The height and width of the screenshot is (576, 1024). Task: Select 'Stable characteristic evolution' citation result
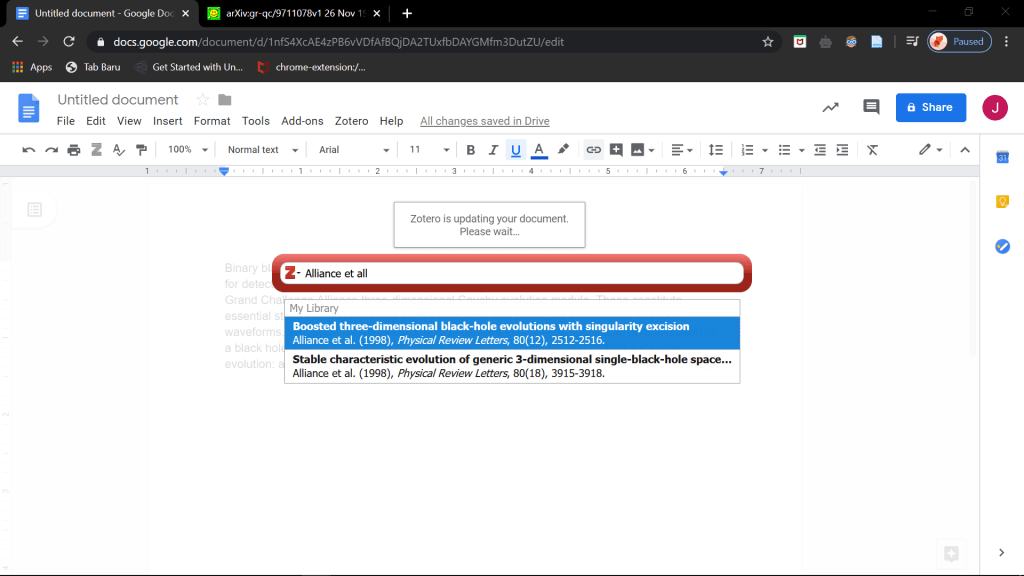(511, 366)
